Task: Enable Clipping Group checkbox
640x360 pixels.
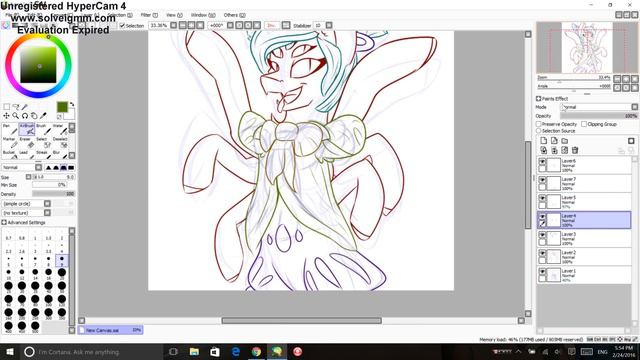Action: coord(584,124)
